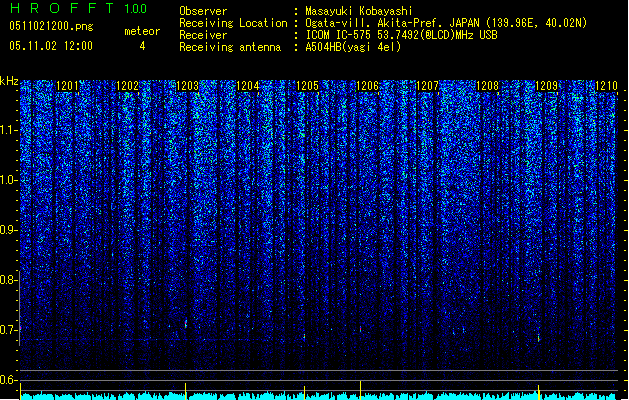Image resolution: width=629 pixels, height=400 pixels.
Task: Click the 0.8 frequency axis label
Action: point(8,280)
